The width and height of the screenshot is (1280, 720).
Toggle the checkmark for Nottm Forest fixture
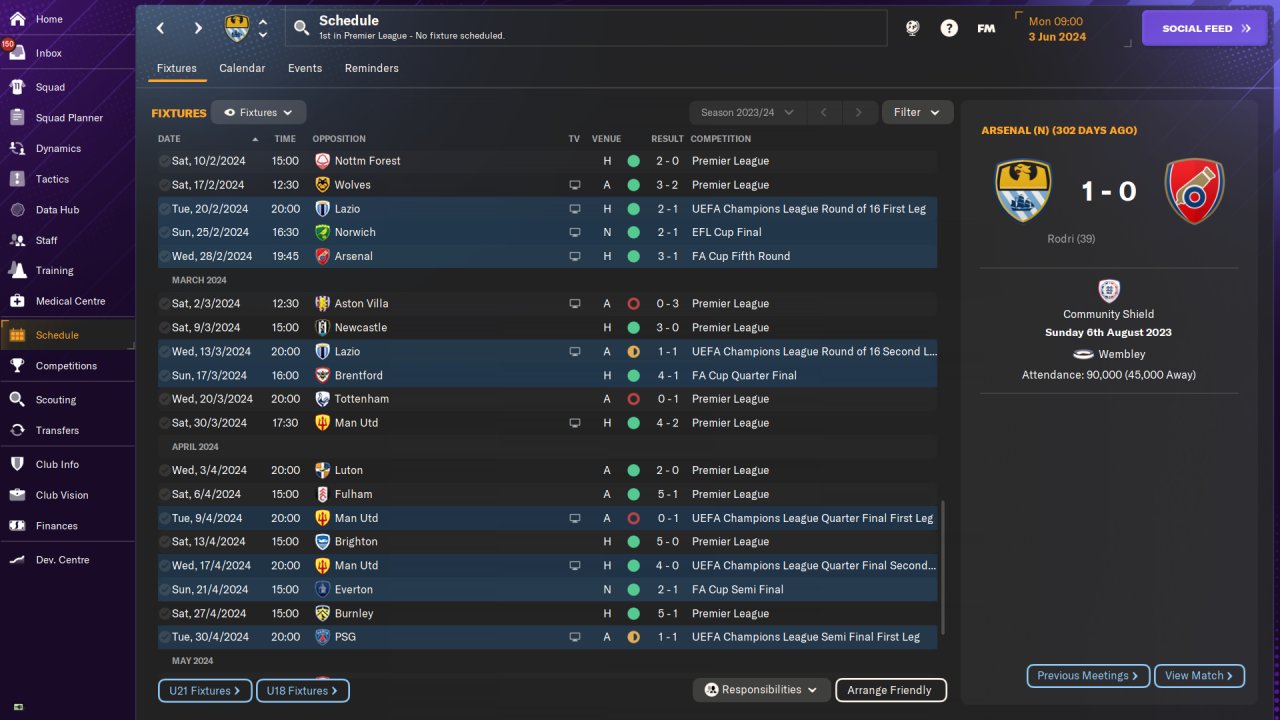click(x=164, y=161)
